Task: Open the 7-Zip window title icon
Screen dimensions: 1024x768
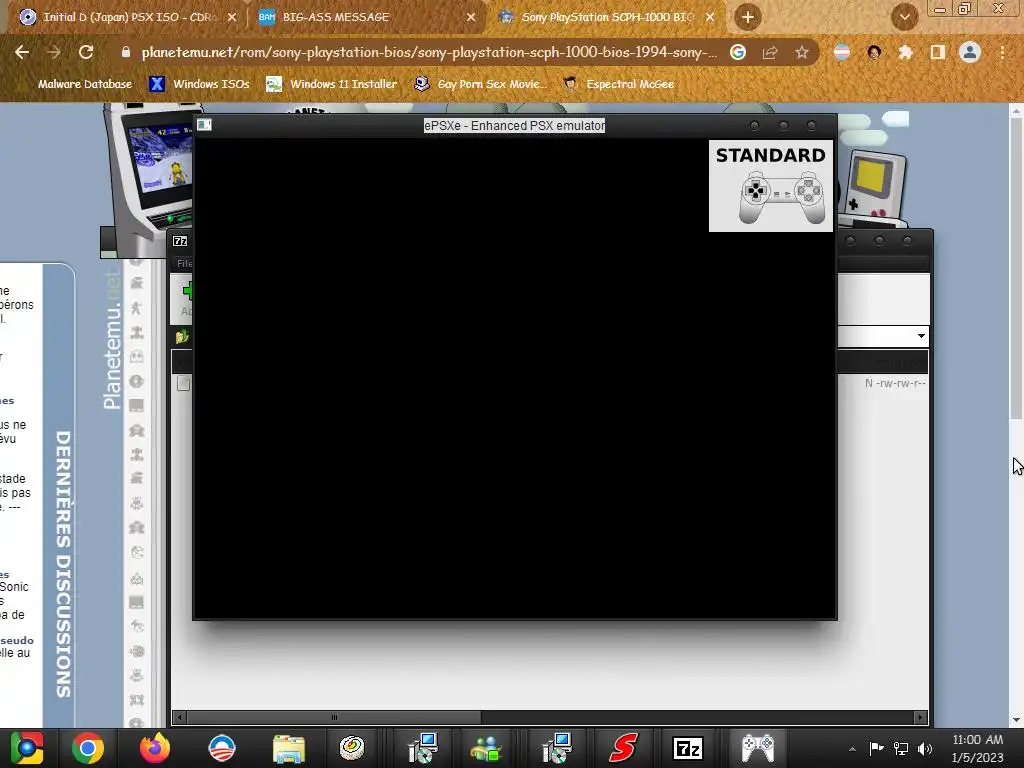Action: point(180,241)
